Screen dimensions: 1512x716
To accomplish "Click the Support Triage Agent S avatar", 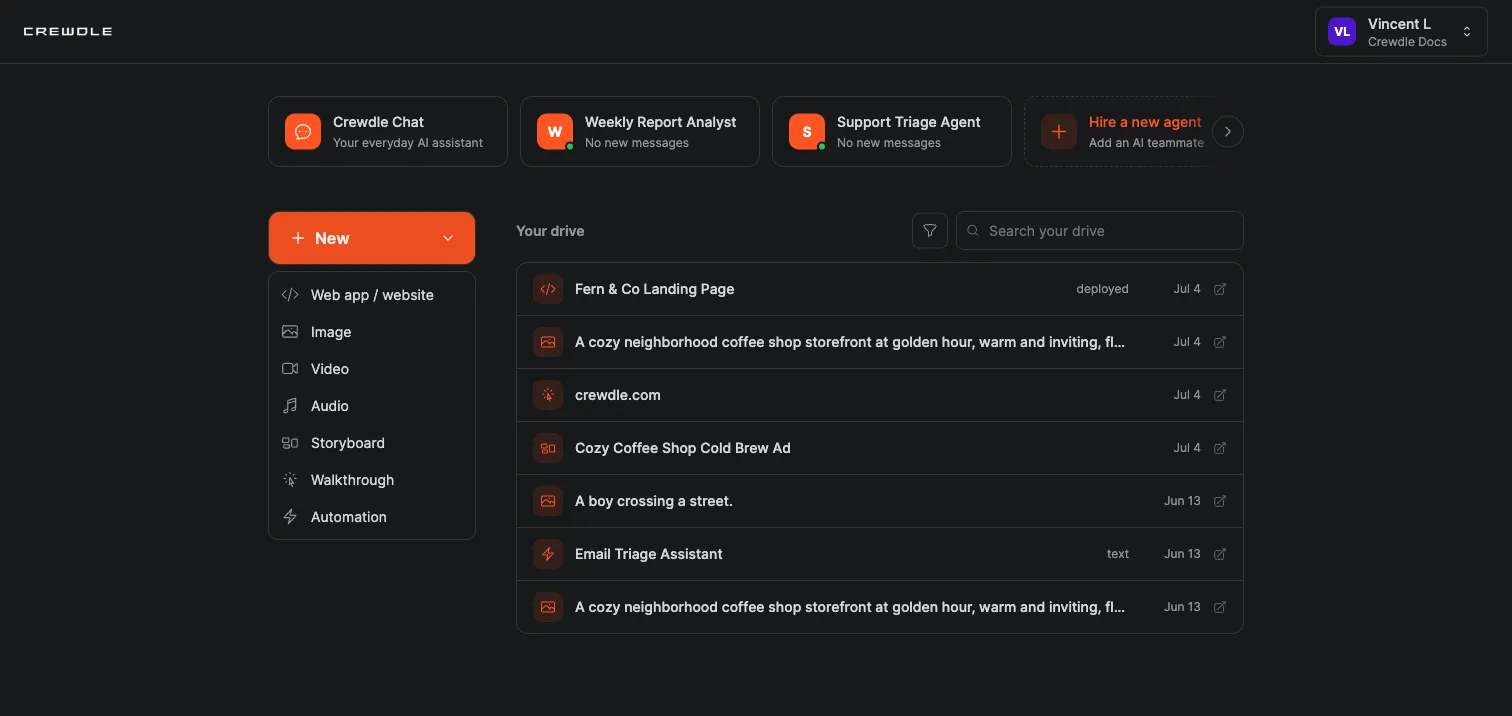I will tap(807, 131).
